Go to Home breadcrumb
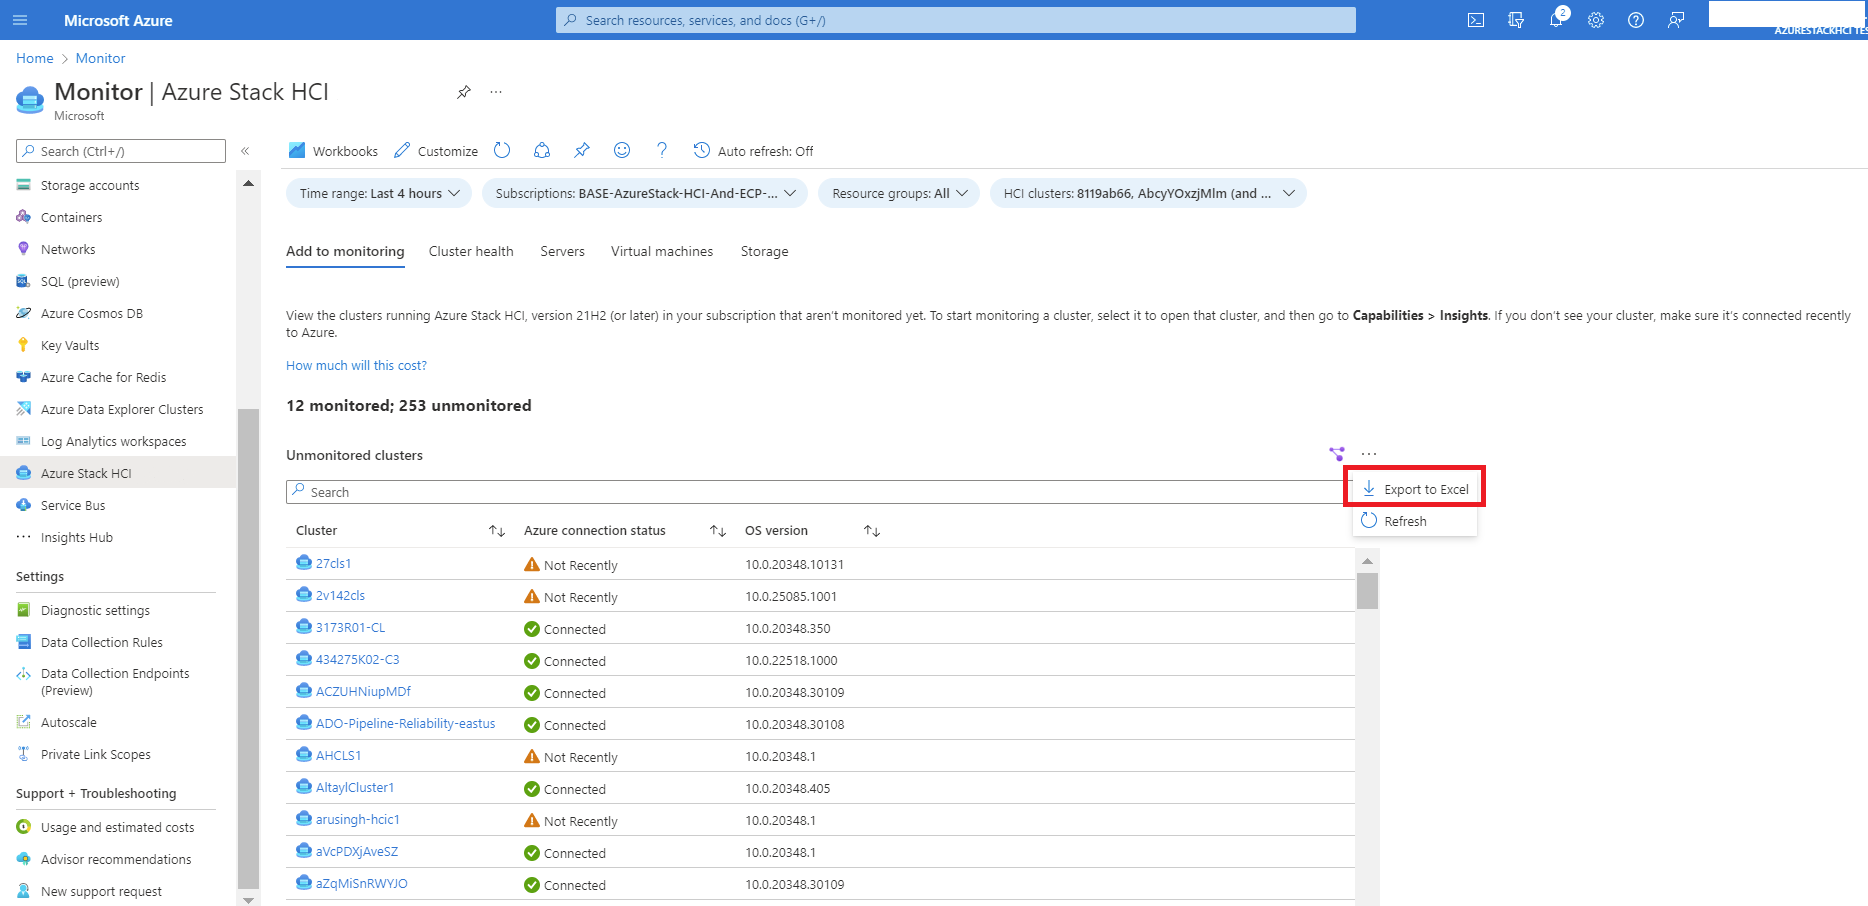1868x906 pixels. (35, 58)
